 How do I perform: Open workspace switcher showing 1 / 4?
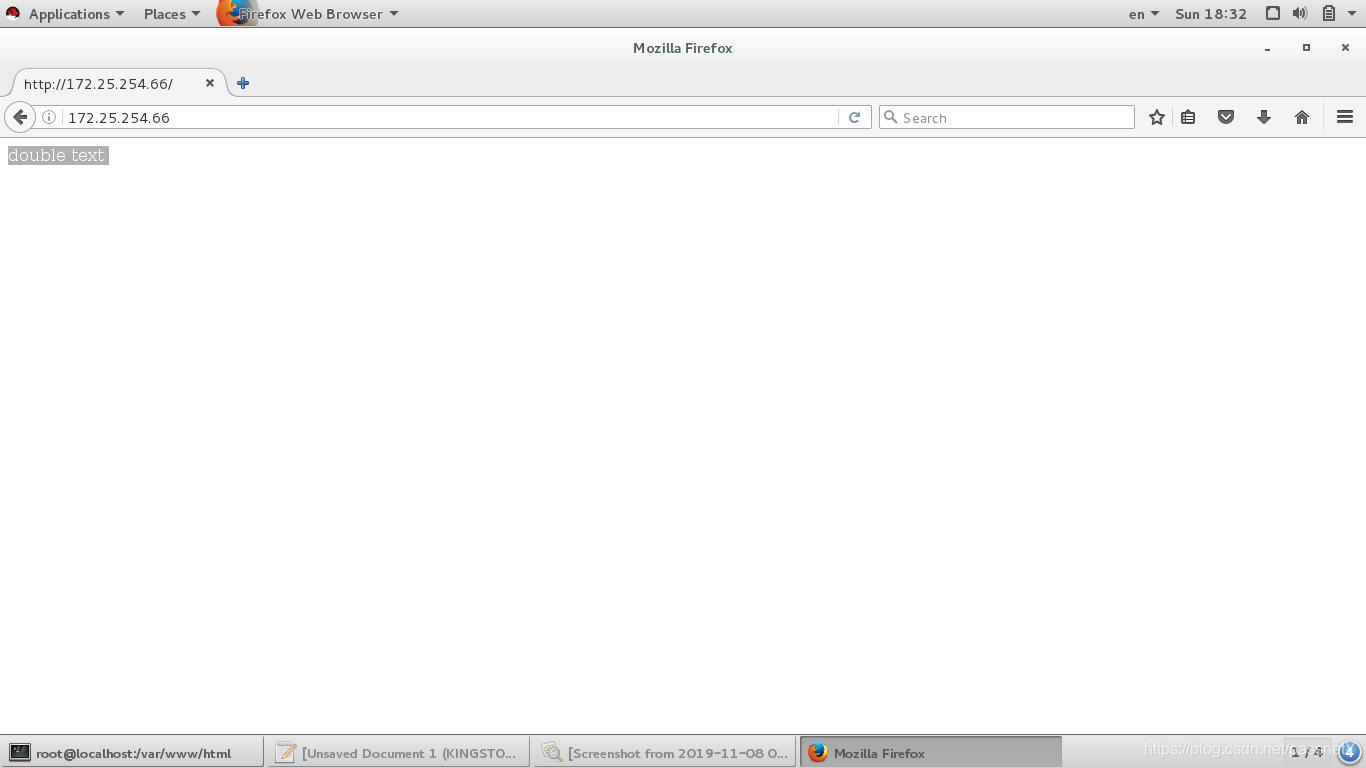click(1306, 752)
